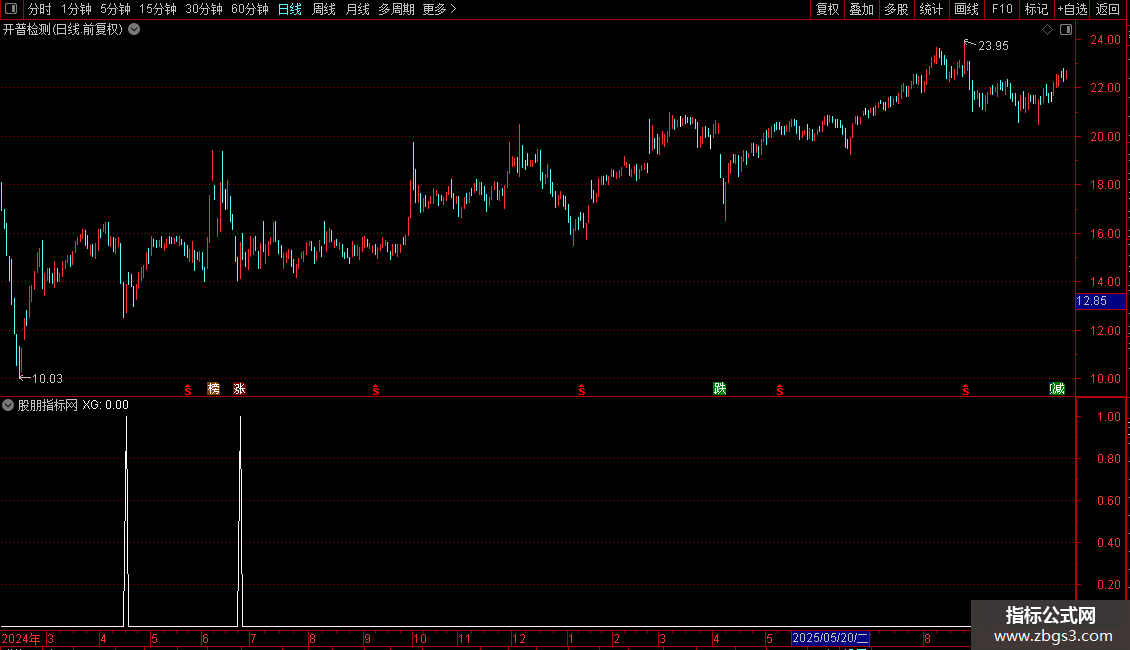Click the 返回 back button
The height and width of the screenshot is (650, 1130).
(1108, 9)
